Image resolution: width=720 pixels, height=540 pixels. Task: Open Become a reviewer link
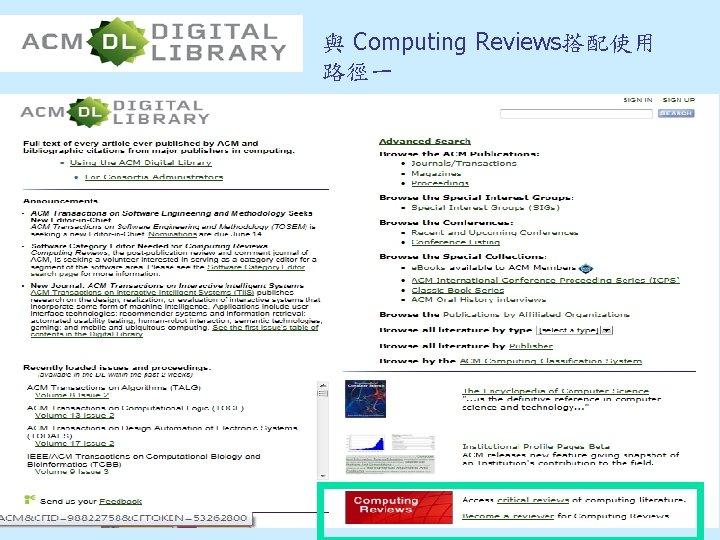(508, 516)
